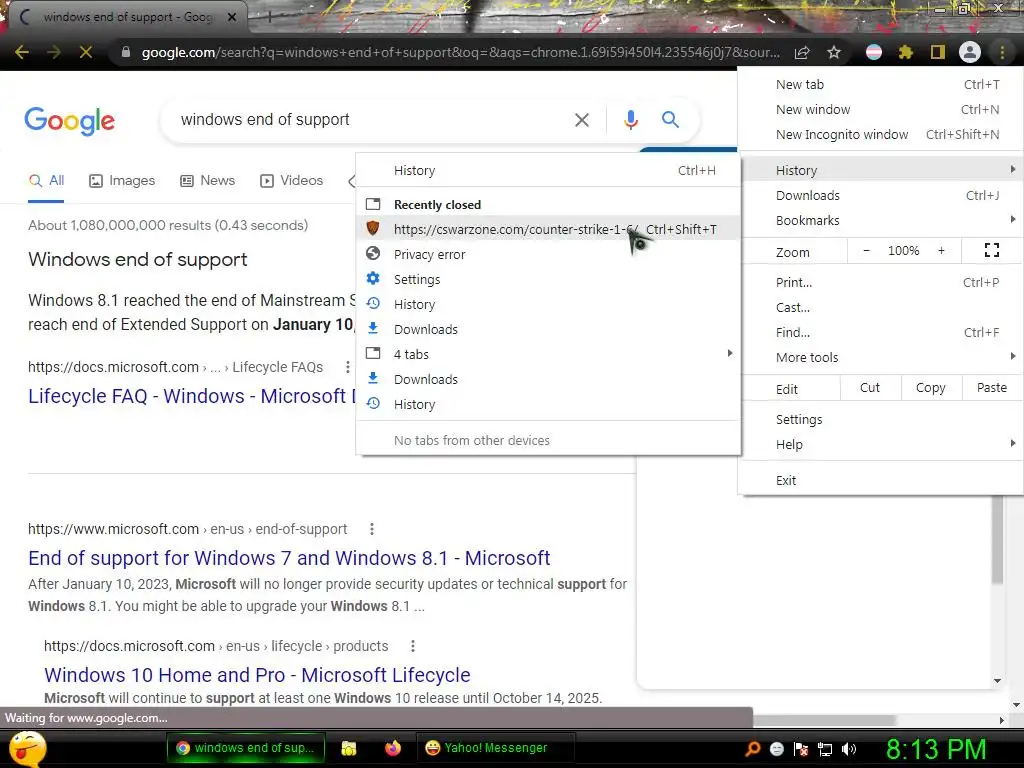Share this page via share icon

tap(802, 52)
